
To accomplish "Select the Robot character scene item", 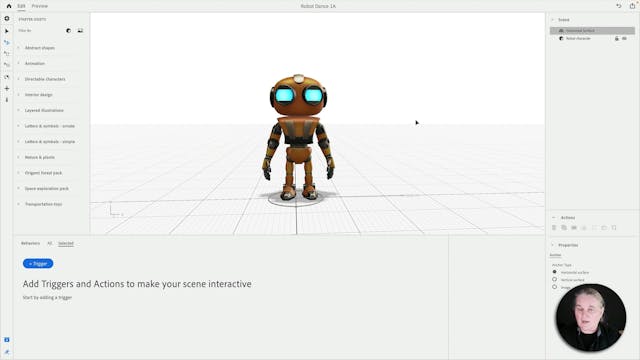I will [x=578, y=38].
